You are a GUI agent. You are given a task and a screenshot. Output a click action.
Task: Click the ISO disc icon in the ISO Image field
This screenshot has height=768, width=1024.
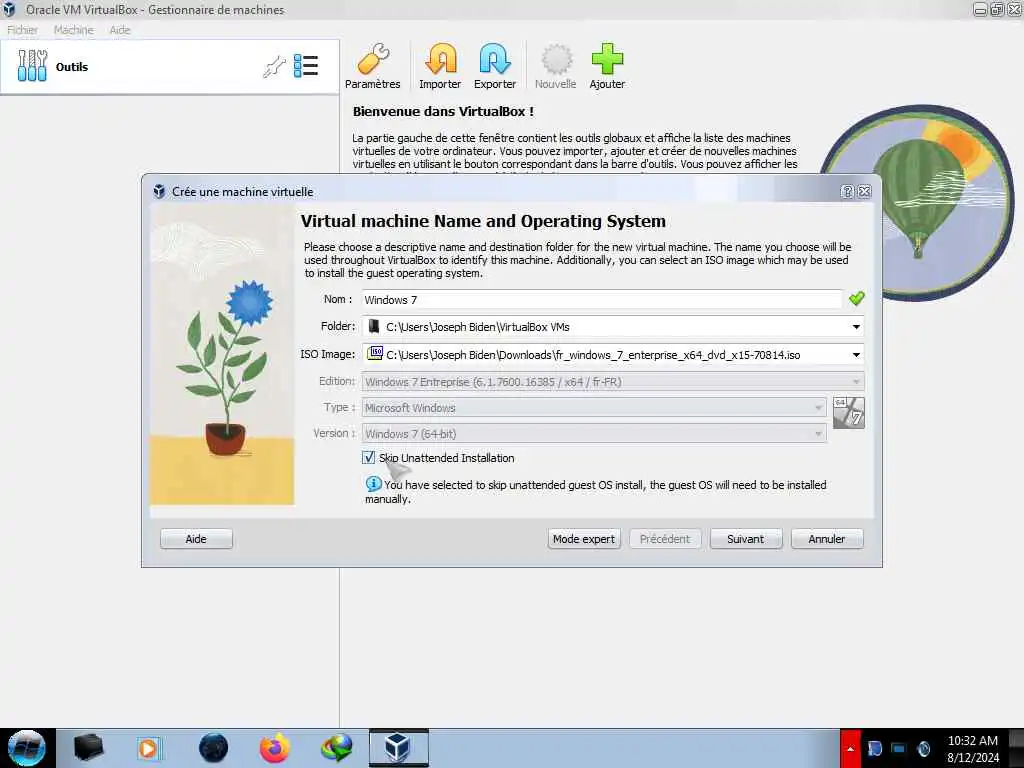[x=375, y=353]
